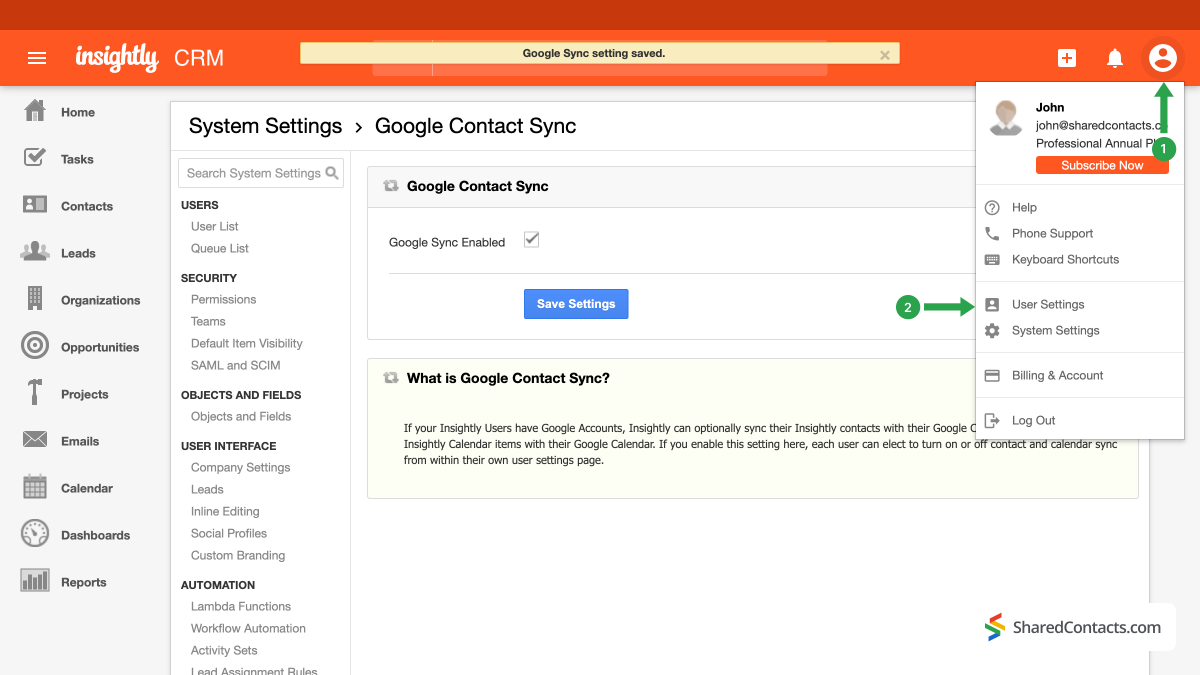The width and height of the screenshot is (1200, 675).
Task: Click the Subscribe Now button
Action: click(x=1102, y=165)
